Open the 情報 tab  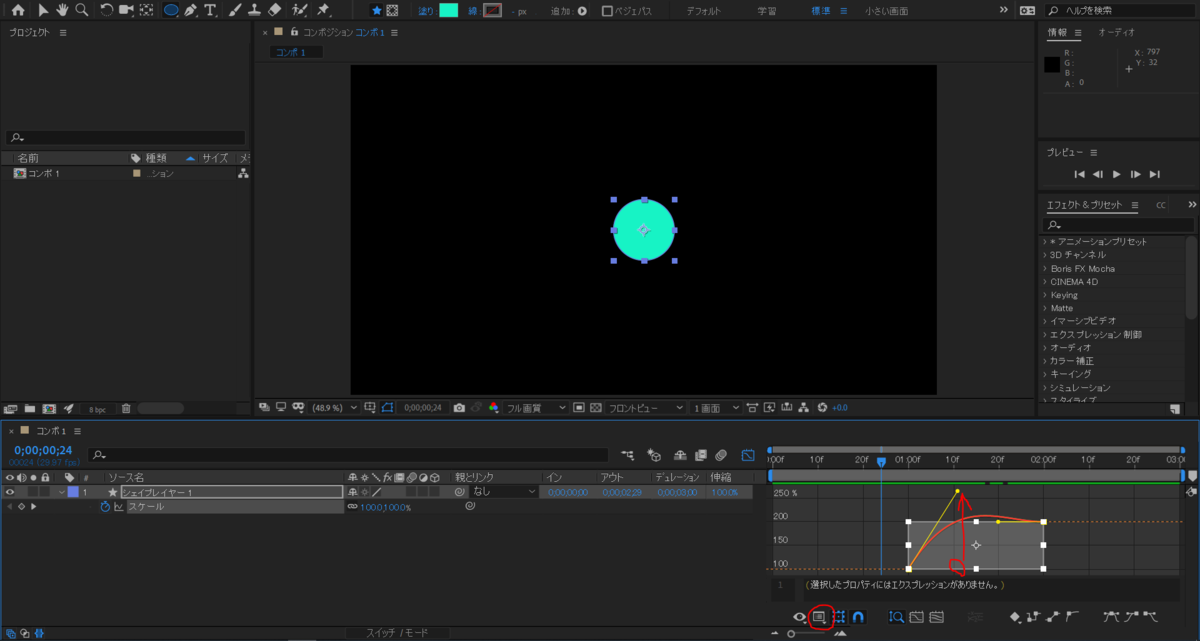pos(1057,32)
